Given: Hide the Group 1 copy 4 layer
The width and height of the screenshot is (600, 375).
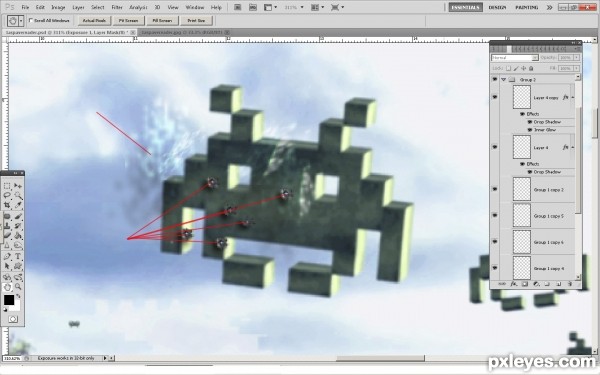Looking at the screenshot, I should pos(495,268).
